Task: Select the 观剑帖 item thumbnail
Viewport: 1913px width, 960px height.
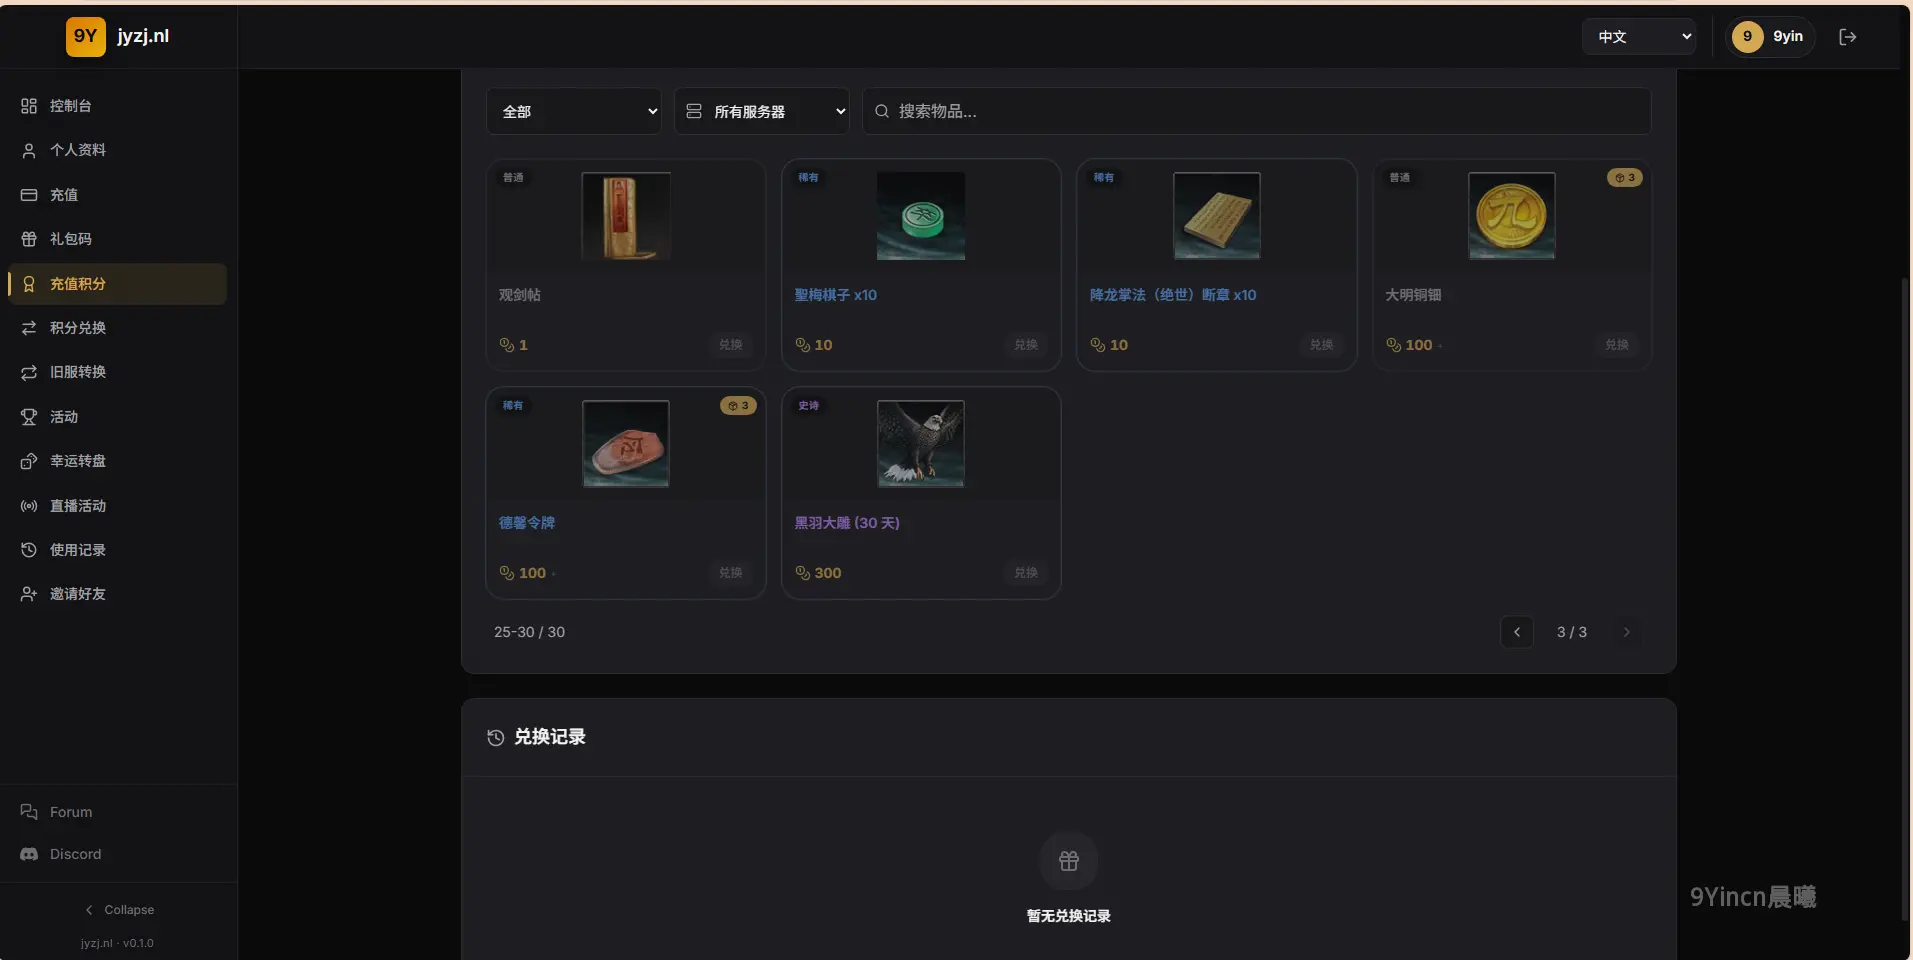Action: point(626,216)
